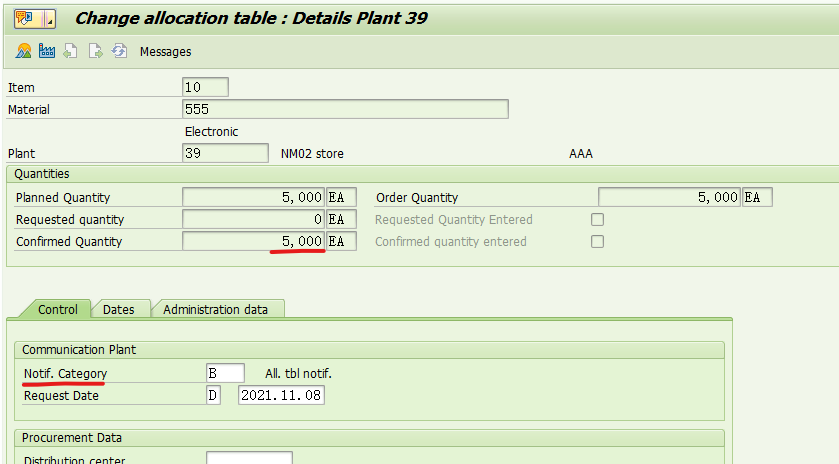The height and width of the screenshot is (464, 839).
Task: Switch to the Control tab
Action: coord(57,309)
